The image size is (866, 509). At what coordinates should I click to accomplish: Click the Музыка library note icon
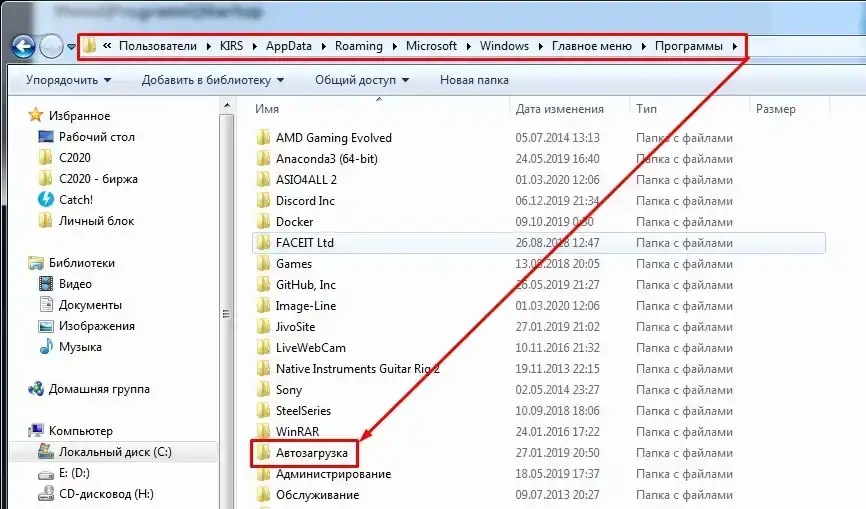coord(45,347)
